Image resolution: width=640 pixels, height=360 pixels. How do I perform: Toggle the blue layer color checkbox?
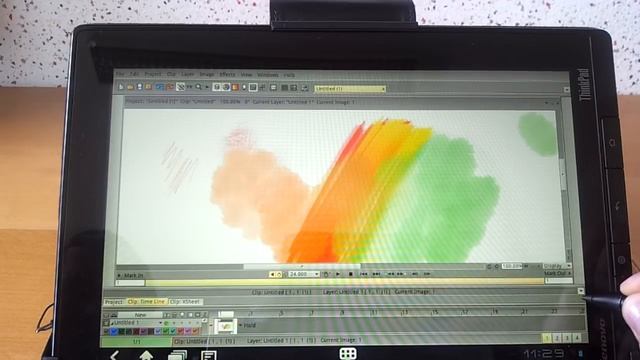tap(114, 331)
